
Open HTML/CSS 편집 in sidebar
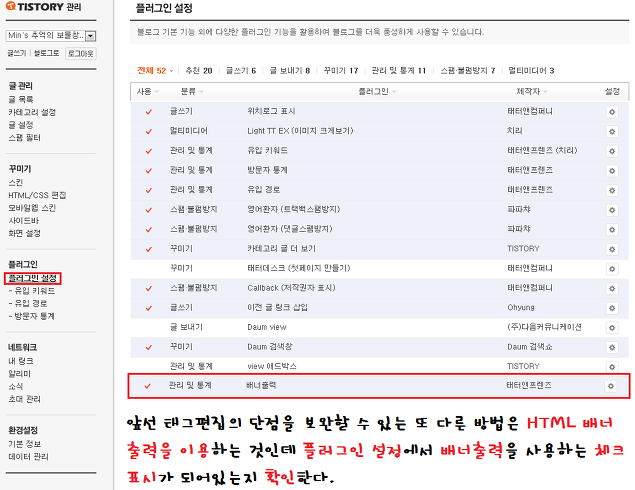37,195
